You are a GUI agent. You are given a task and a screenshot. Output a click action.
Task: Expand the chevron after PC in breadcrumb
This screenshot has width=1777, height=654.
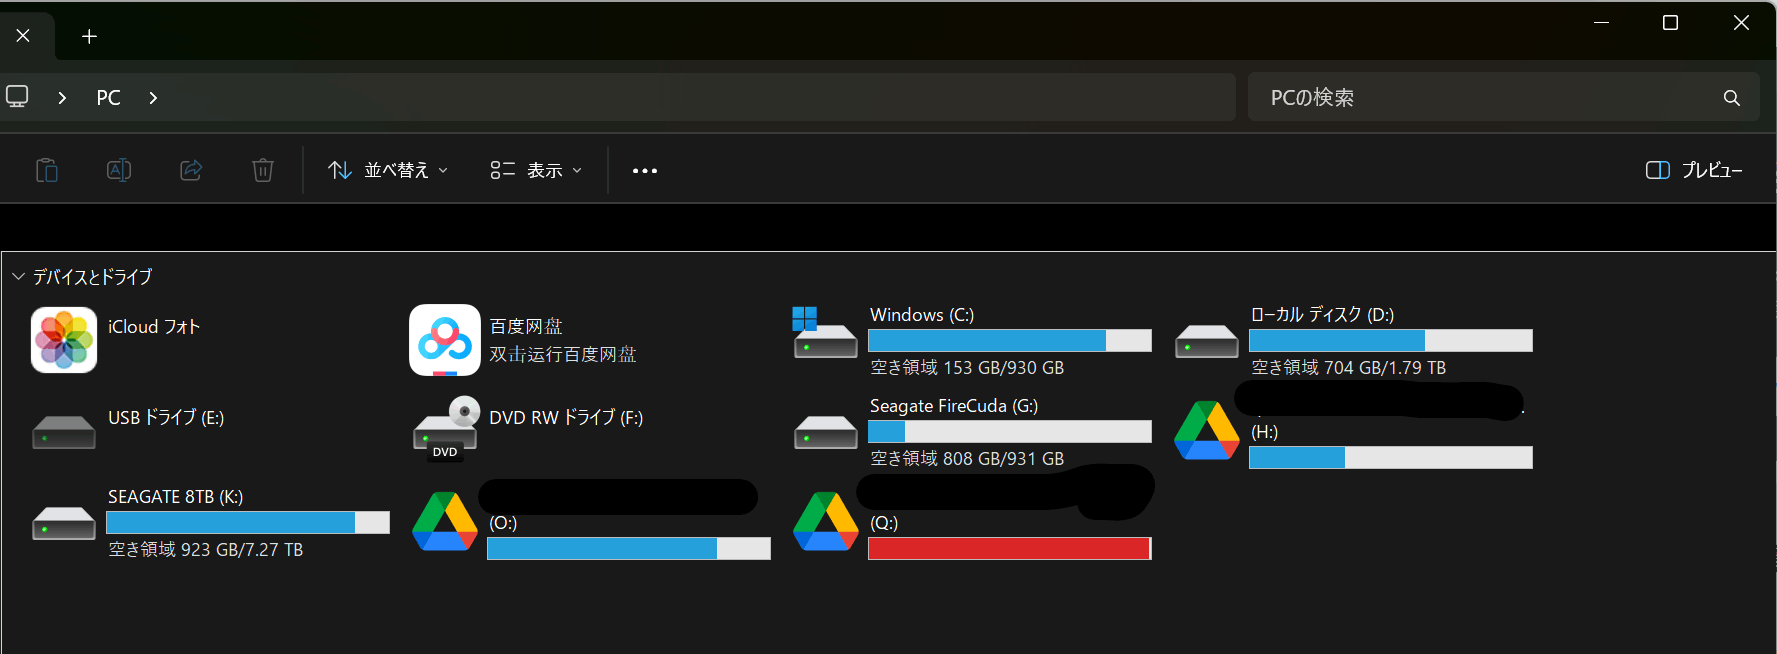(153, 98)
